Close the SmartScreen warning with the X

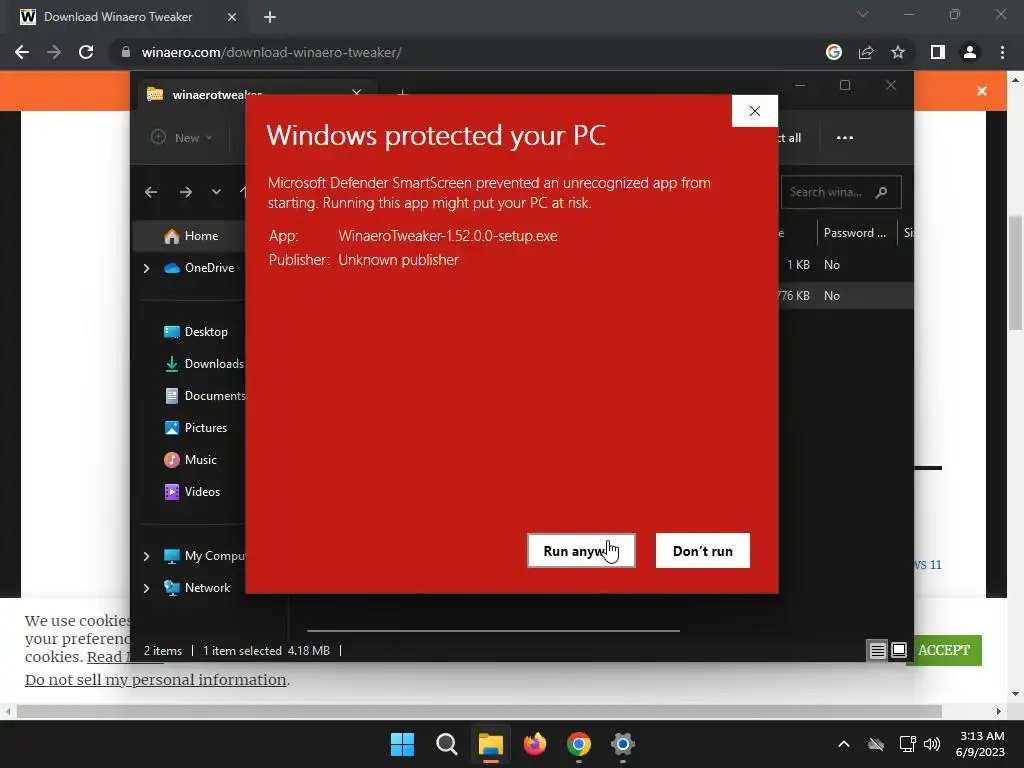755,111
